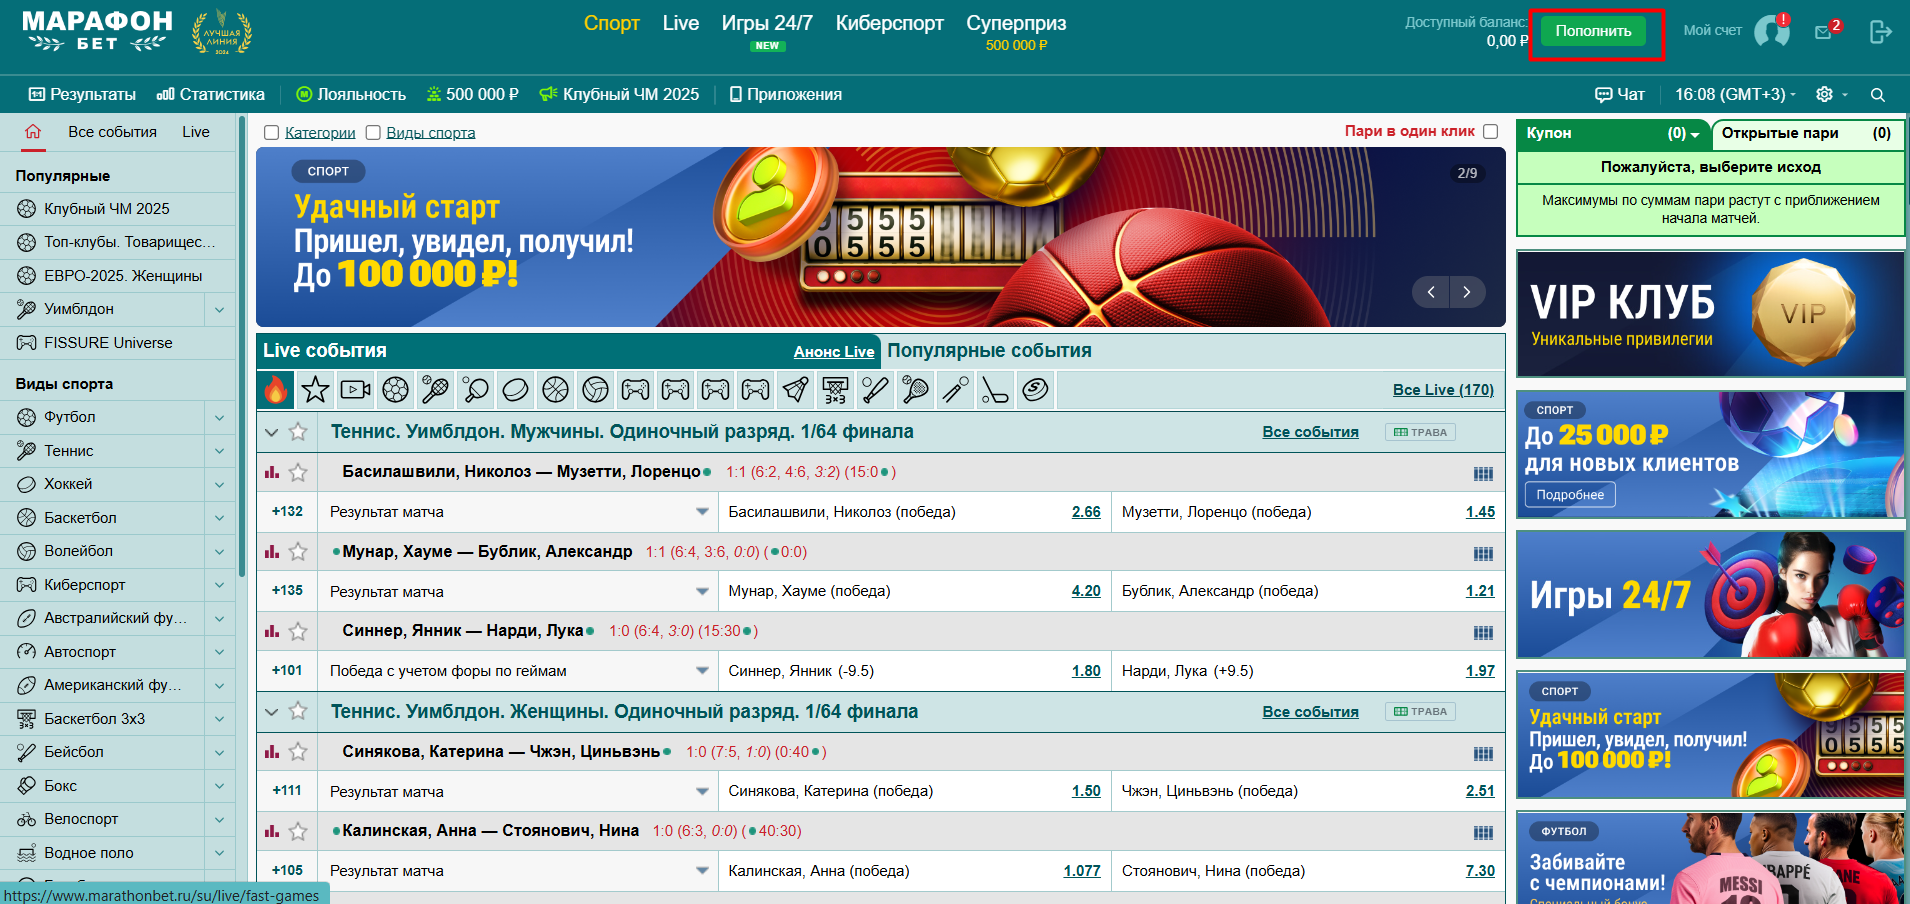Star the Синнер — Нарди match
1910x904 pixels.
pyautogui.click(x=298, y=631)
